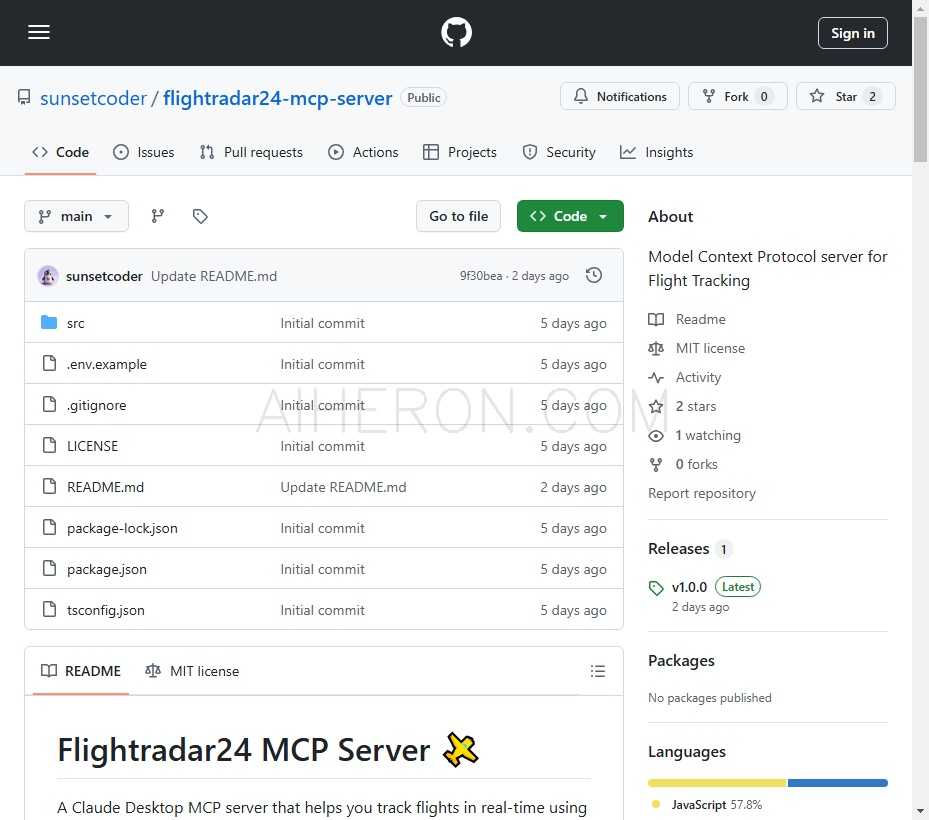Open .gitignore file
The height and width of the screenshot is (820, 929).
(x=97, y=405)
